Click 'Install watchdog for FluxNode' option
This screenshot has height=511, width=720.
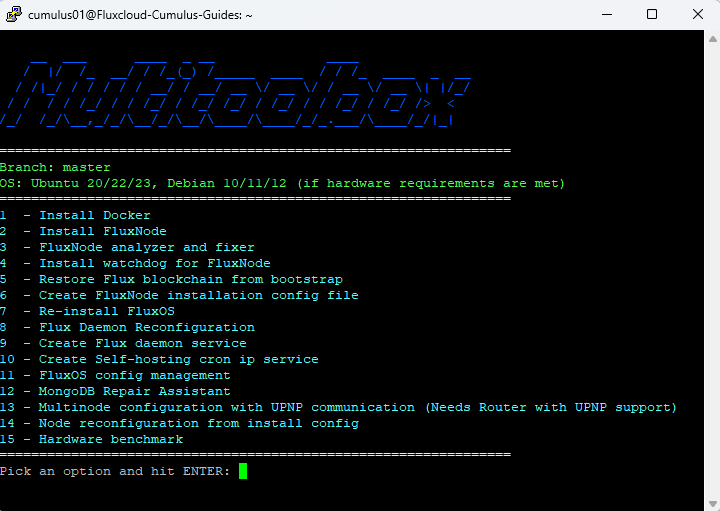click(155, 263)
